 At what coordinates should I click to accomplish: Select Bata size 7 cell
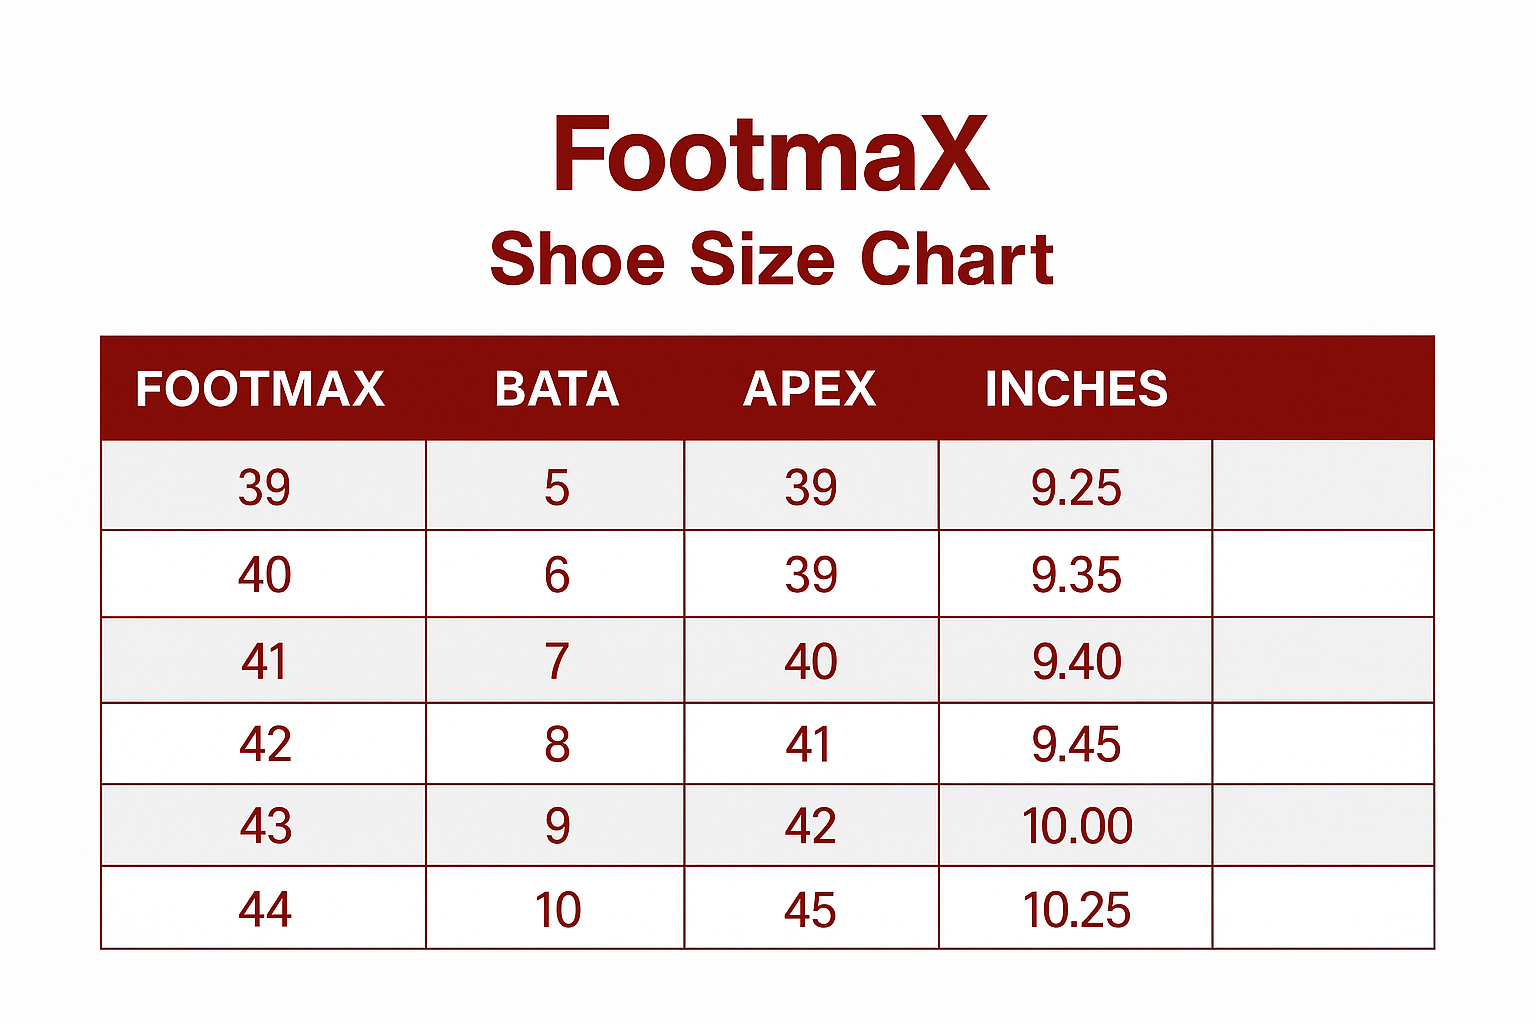tap(557, 661)
